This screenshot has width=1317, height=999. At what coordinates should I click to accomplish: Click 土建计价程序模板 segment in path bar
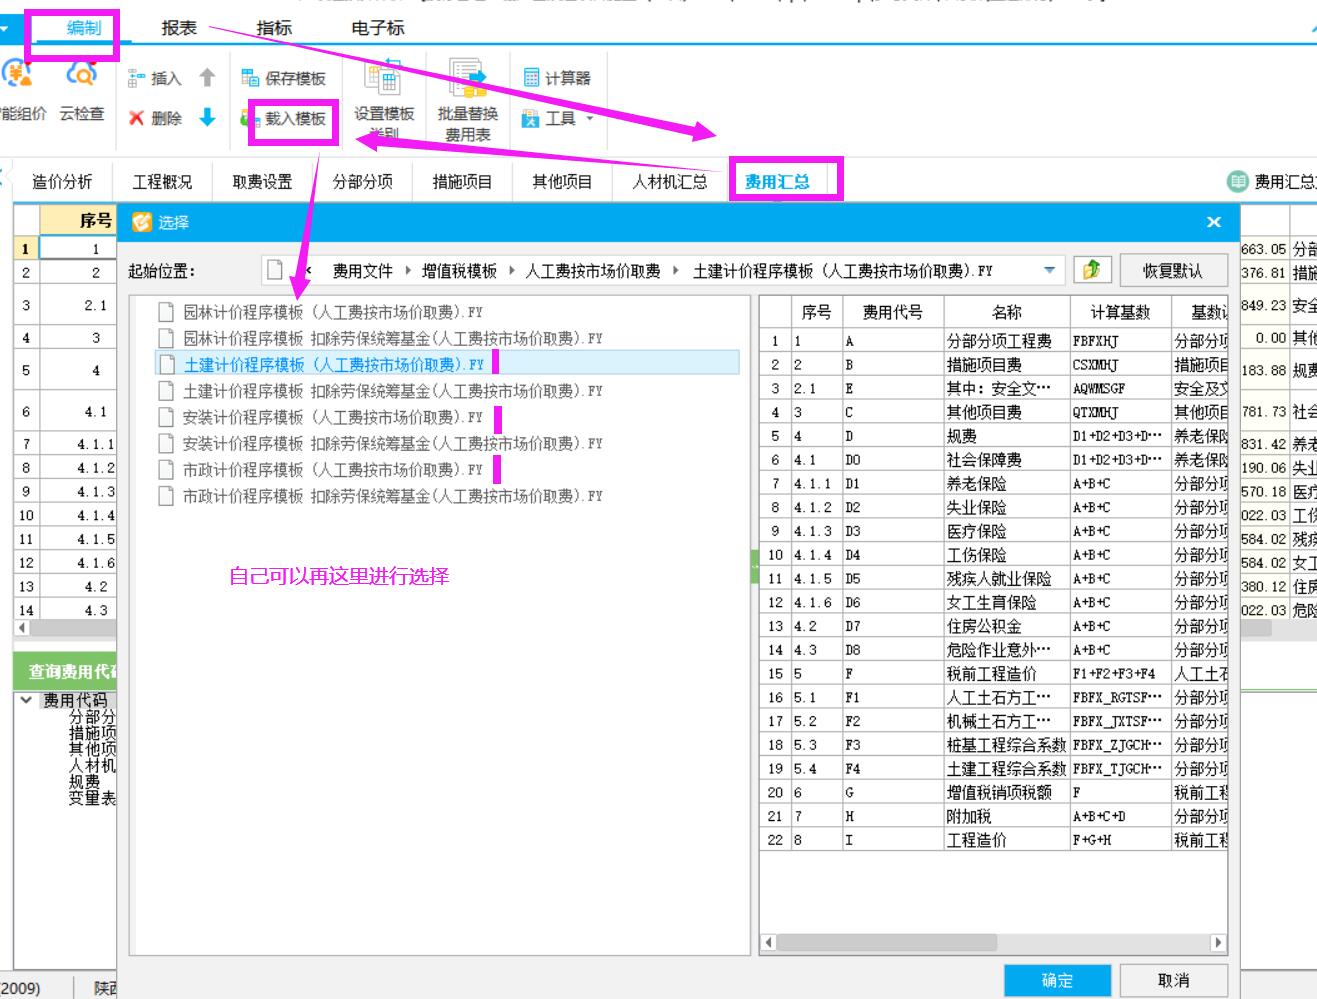coord(843,270)
